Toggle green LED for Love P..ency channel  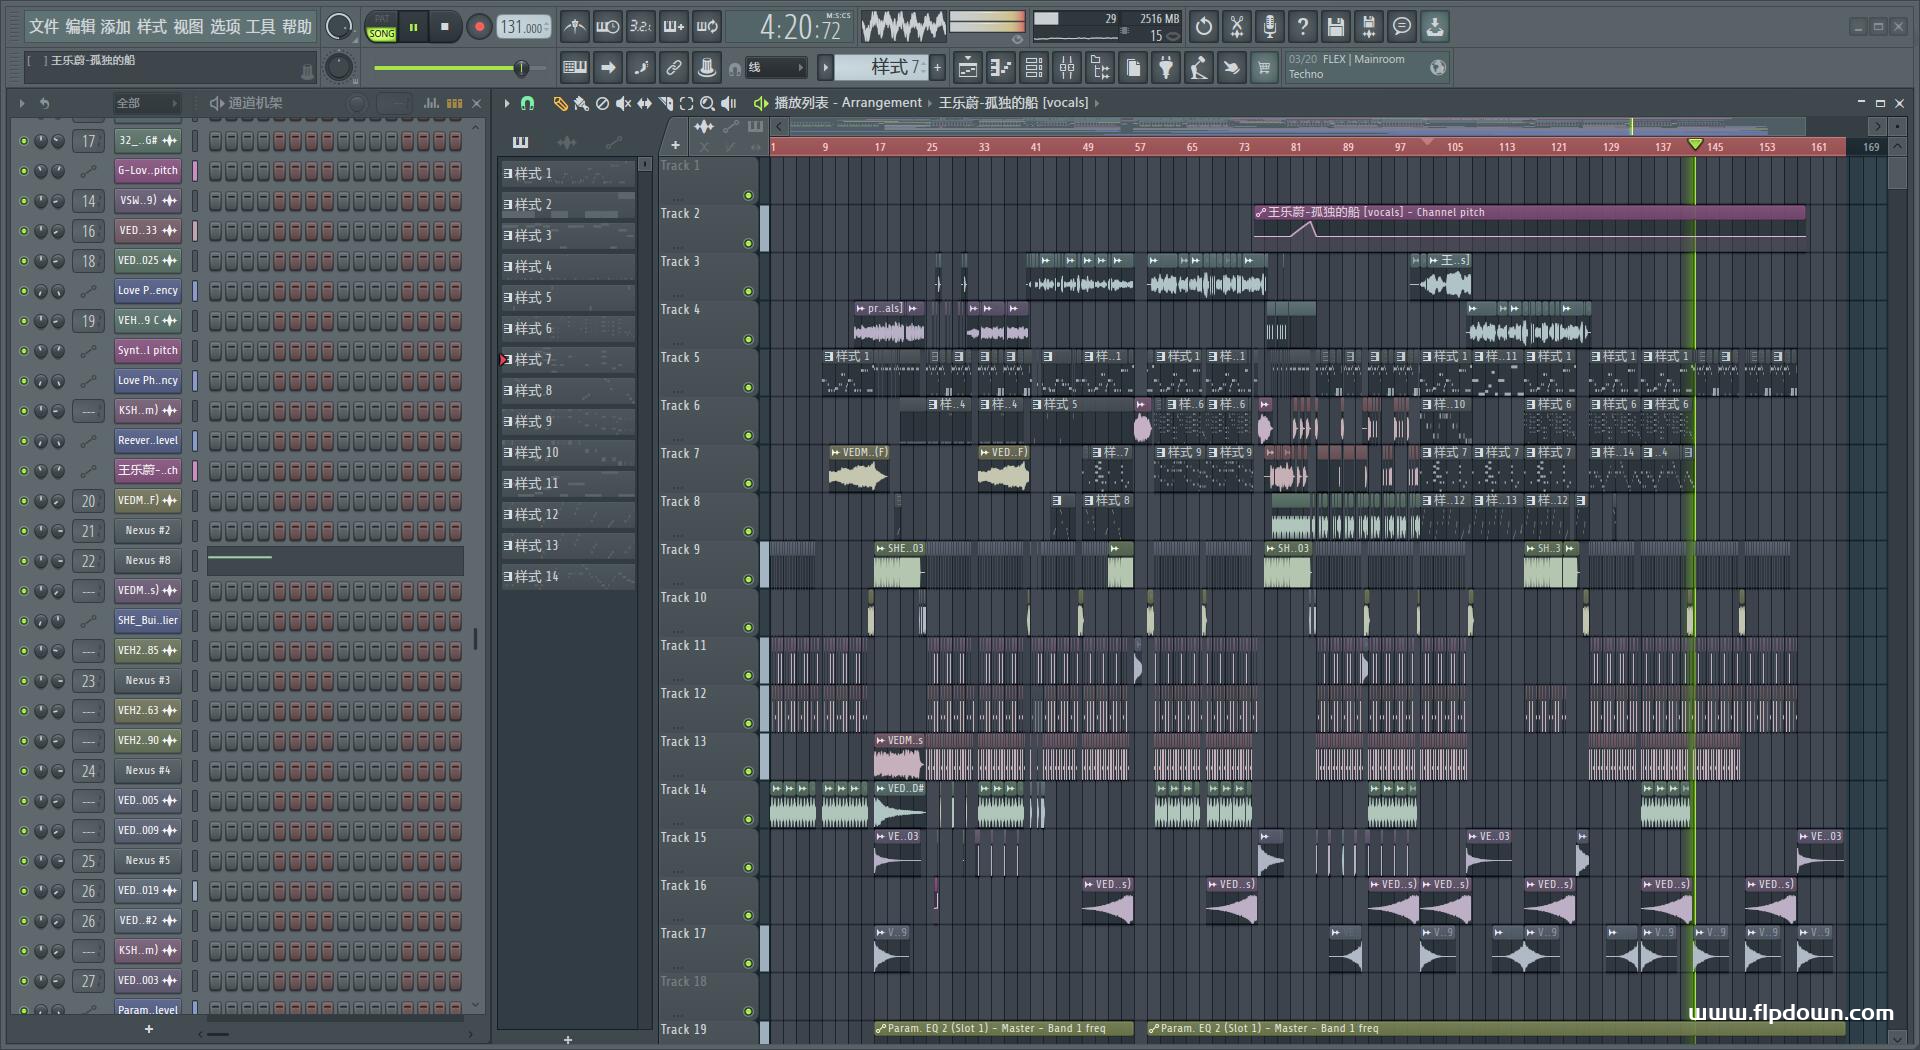(x=24, y=291)
